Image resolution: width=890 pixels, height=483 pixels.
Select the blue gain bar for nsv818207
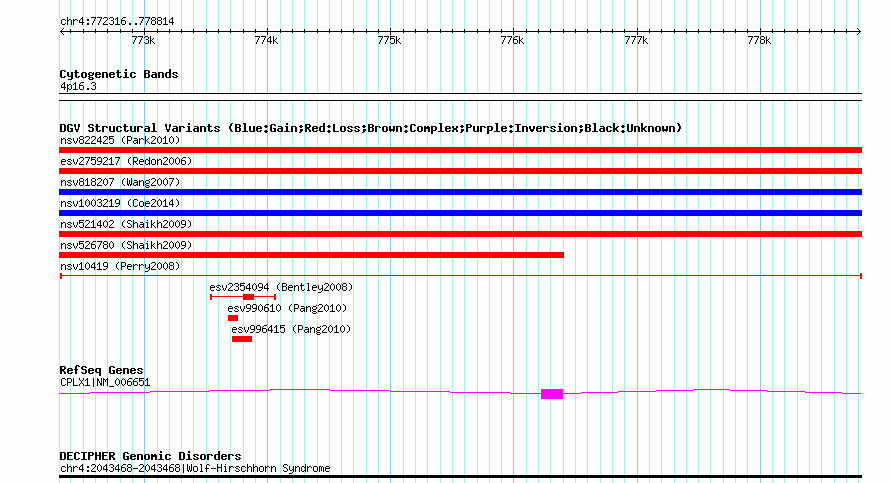460,192
